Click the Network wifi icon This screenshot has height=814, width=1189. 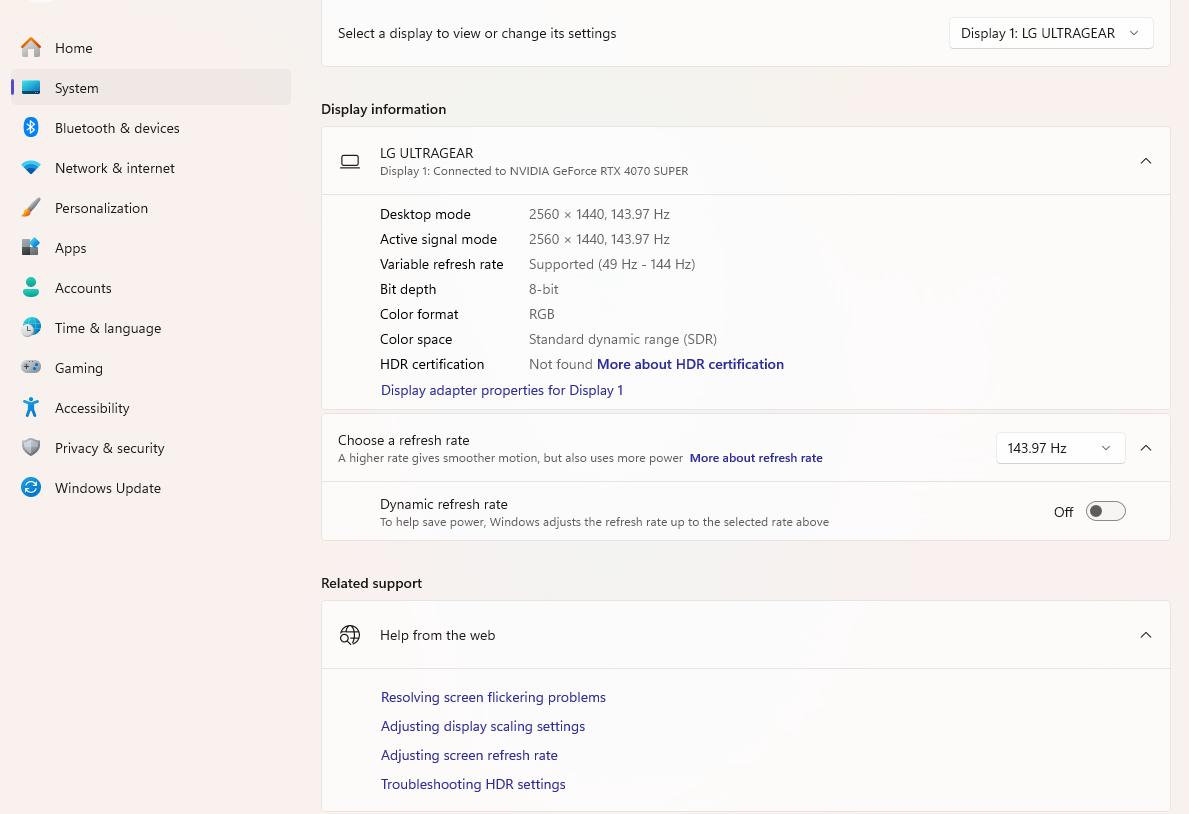31,168
